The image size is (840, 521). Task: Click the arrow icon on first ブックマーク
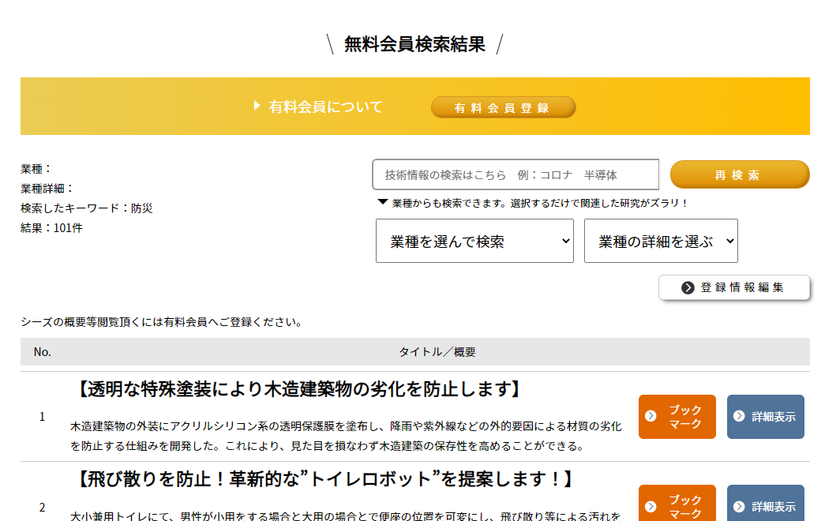(651, 416)
